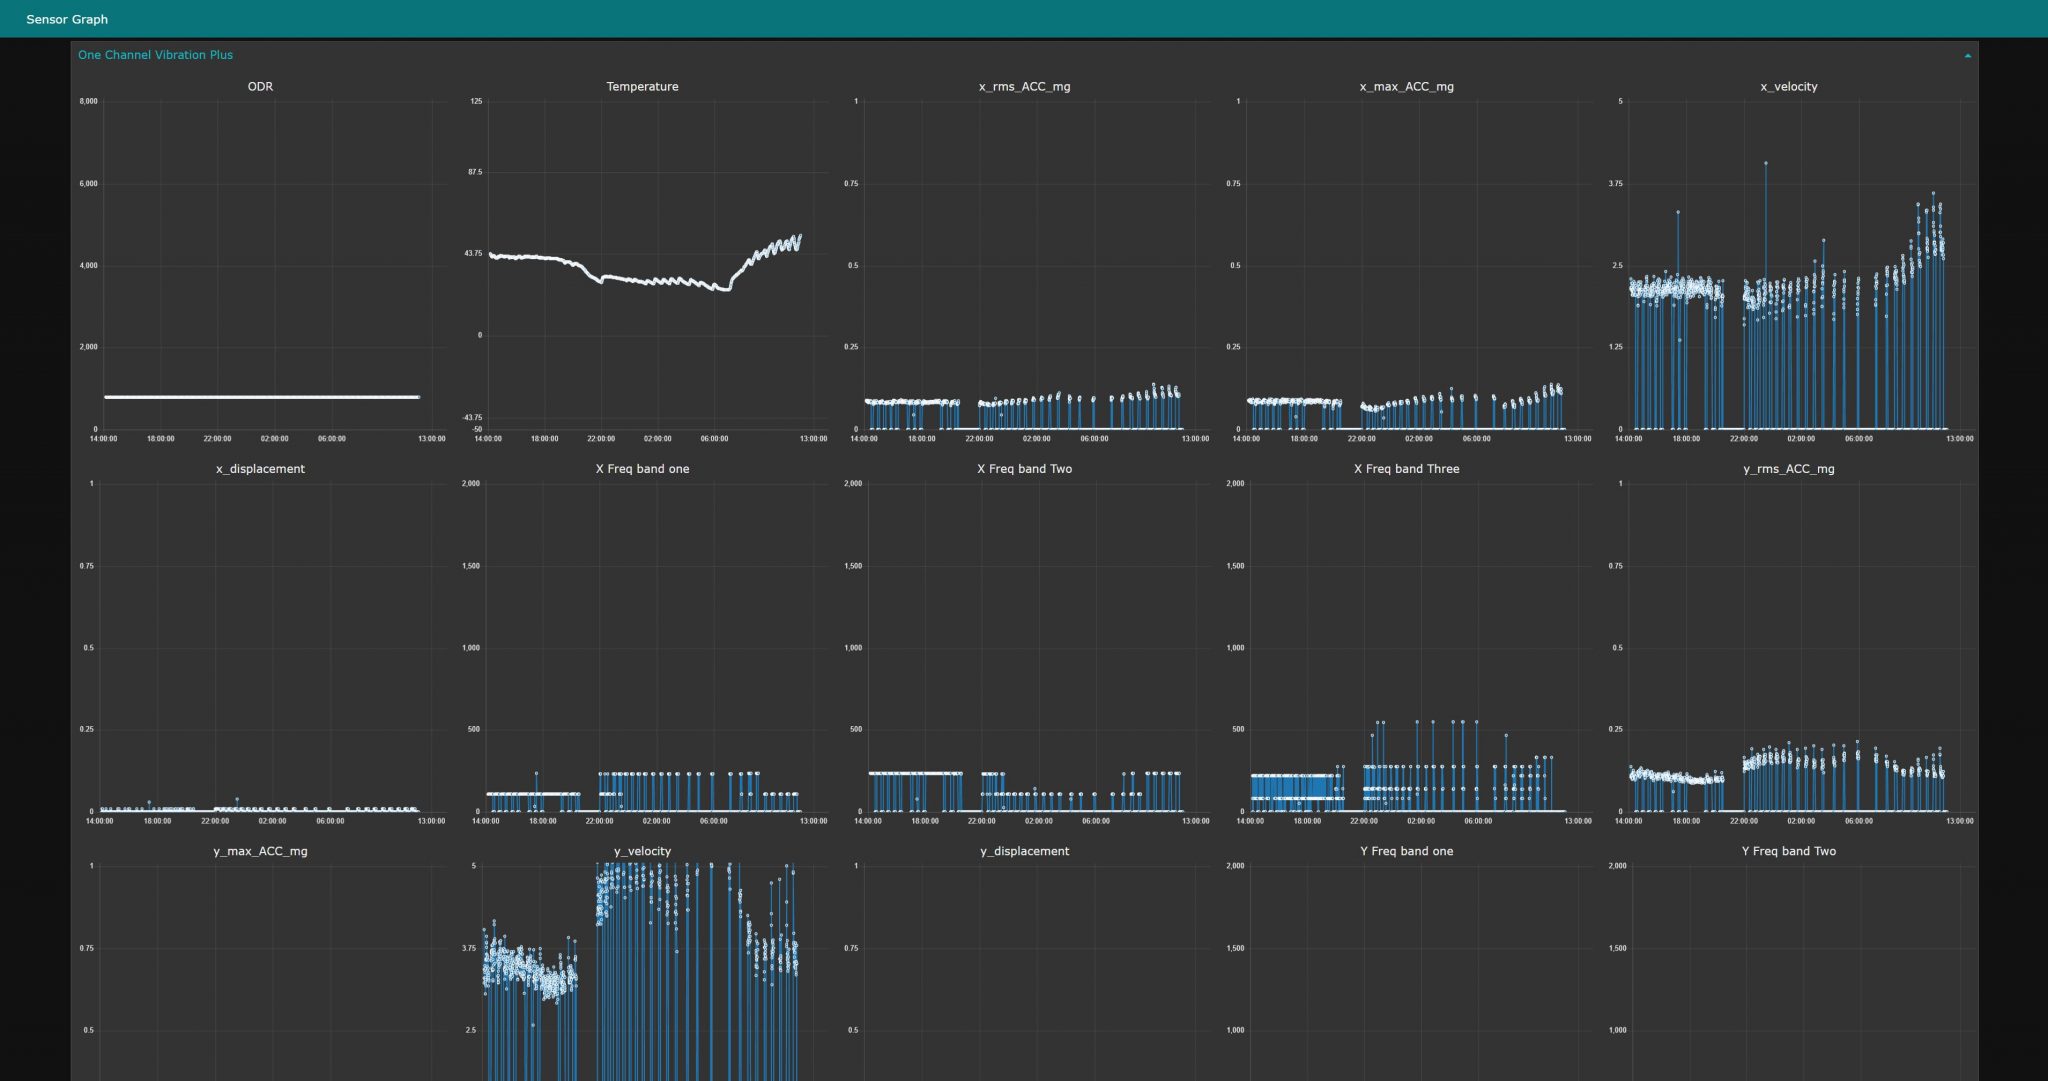Click the Y Freq band one chart title
Viewport: 2048px width, 1081px height.
point(1406,852)
